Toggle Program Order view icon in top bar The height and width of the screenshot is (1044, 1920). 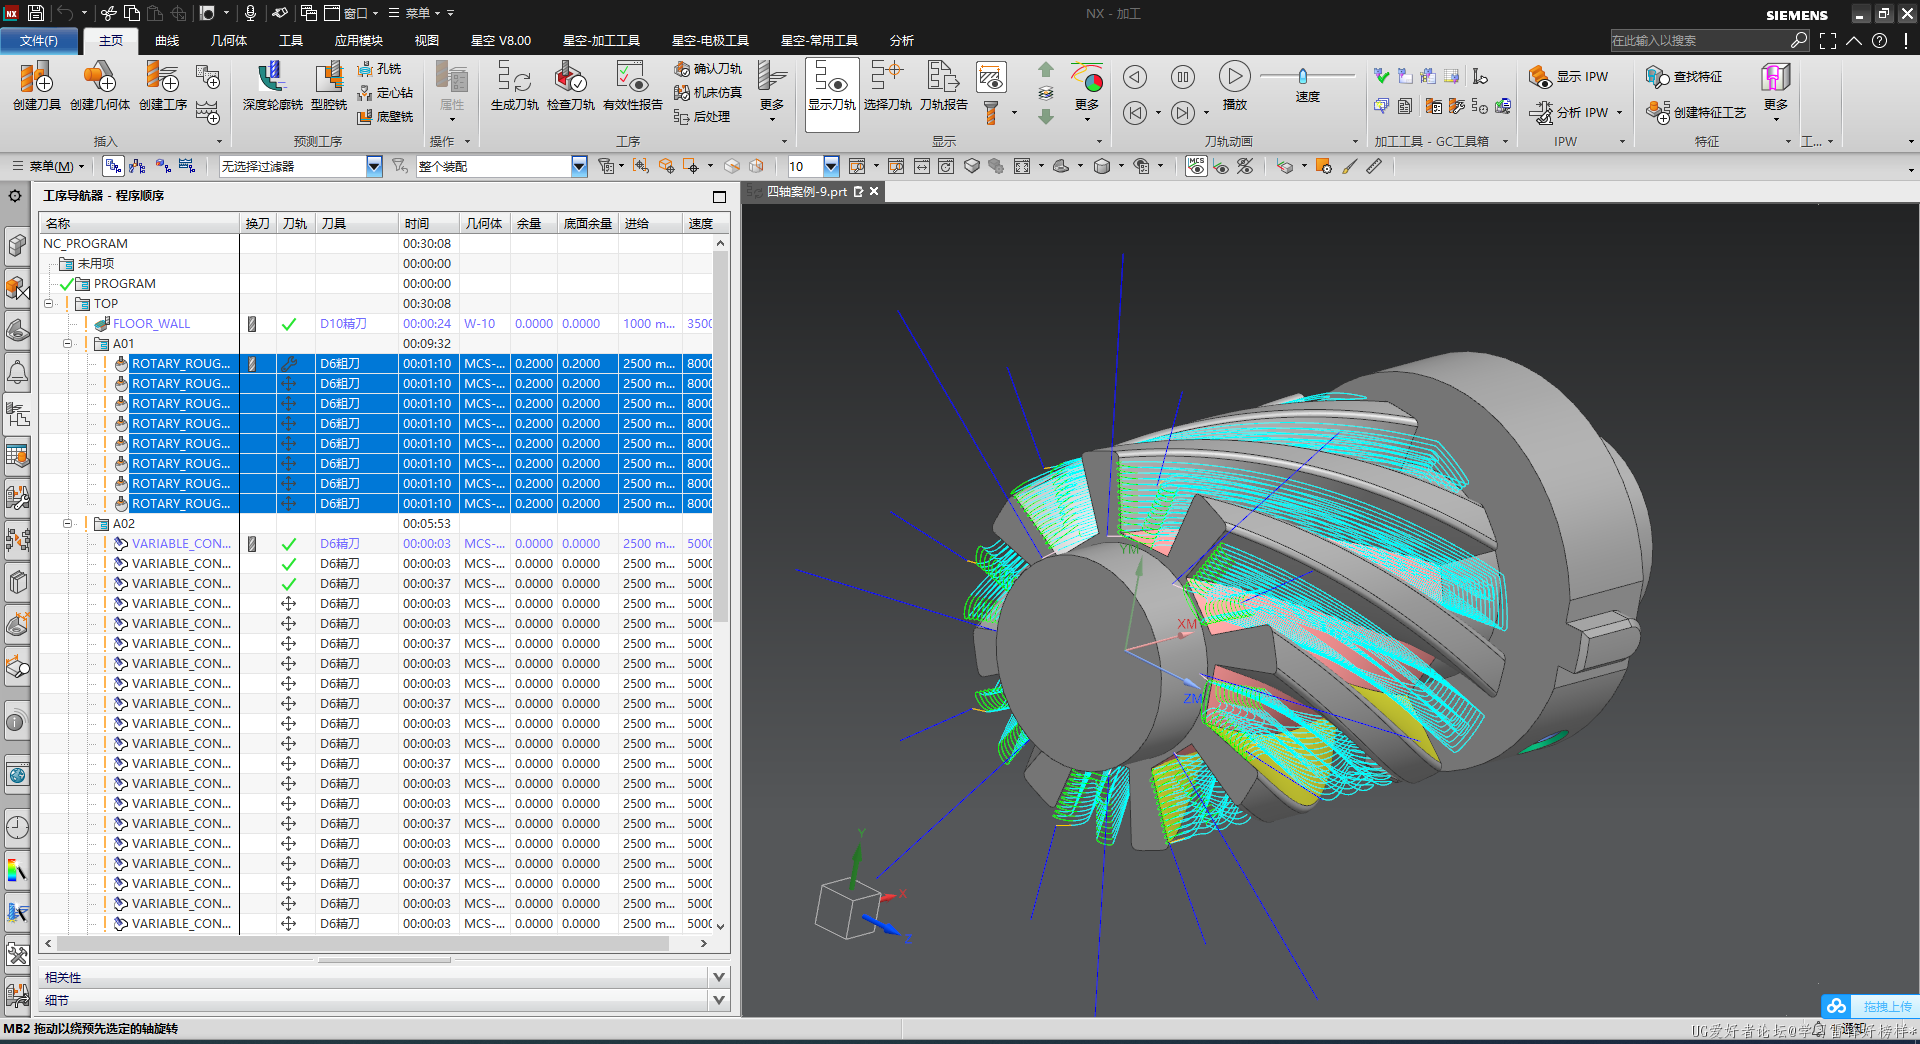coord(113,166)
